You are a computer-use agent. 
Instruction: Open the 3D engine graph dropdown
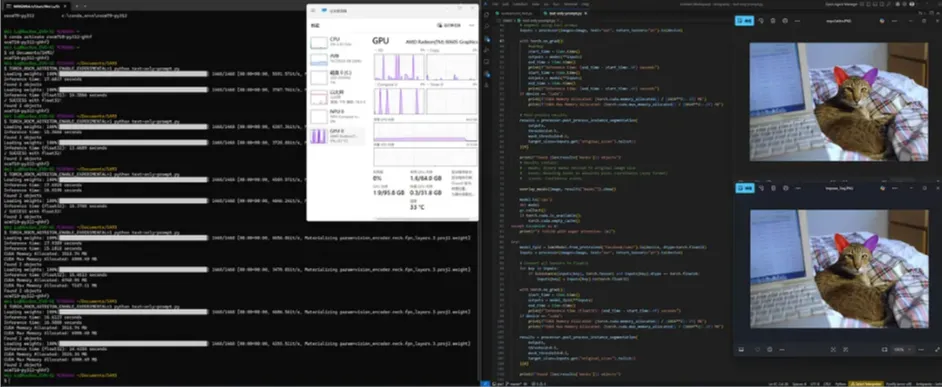(x=379, y=50)
